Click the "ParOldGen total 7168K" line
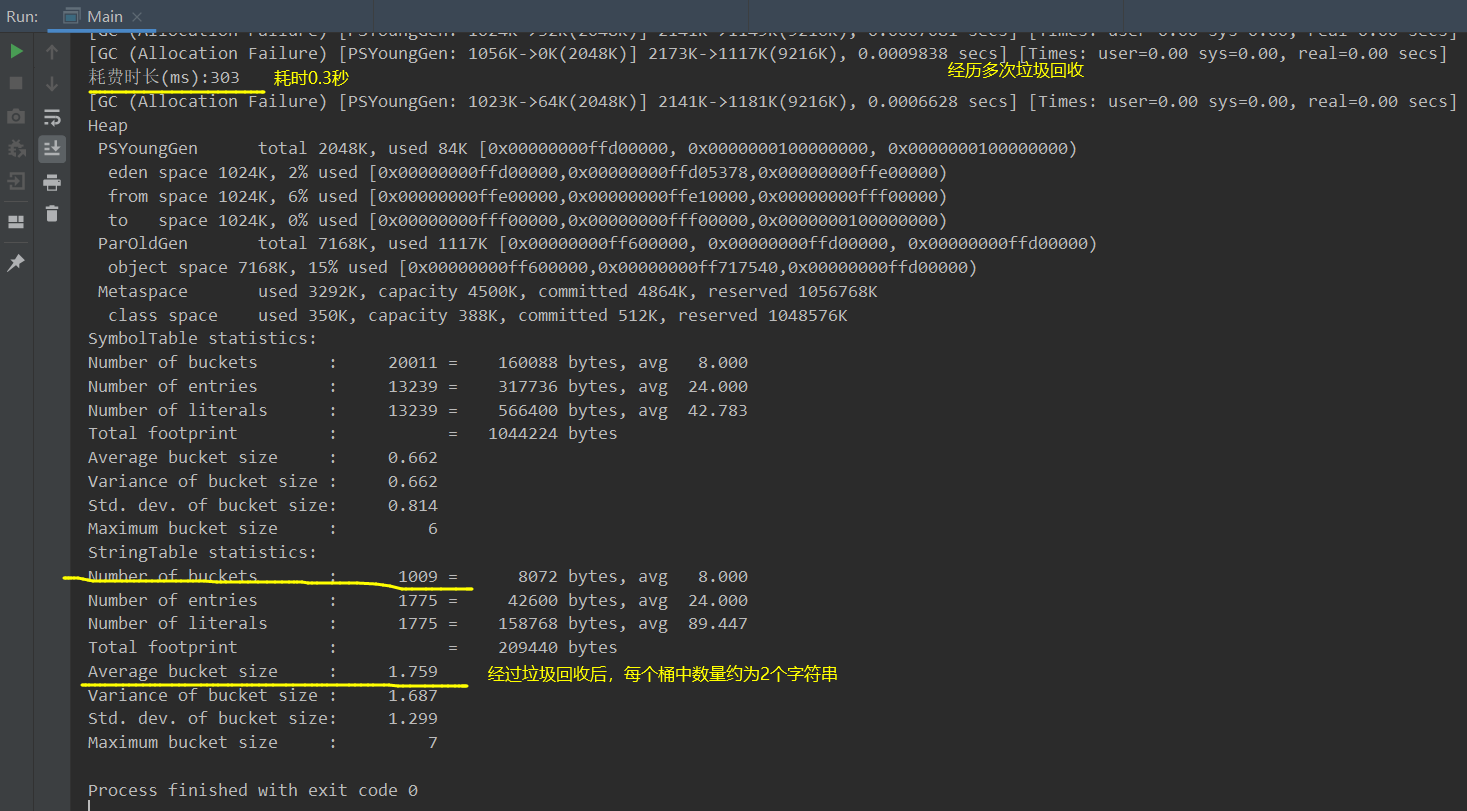 (597, 243)
